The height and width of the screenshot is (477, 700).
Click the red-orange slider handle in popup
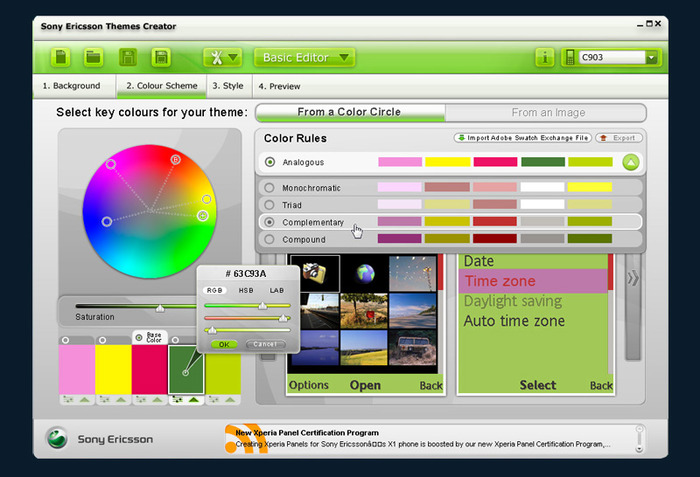coord(283,318)
